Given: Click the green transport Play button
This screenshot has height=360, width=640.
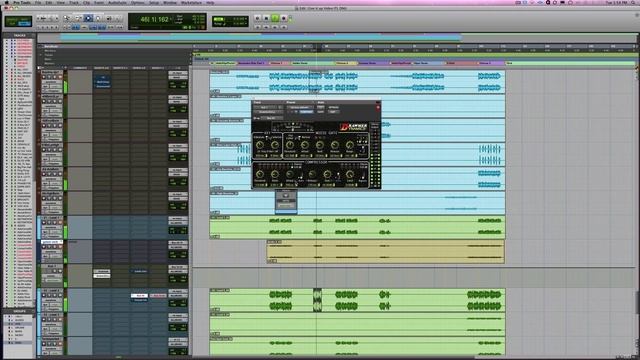Looking at the screenshot, I should [275, 18].
